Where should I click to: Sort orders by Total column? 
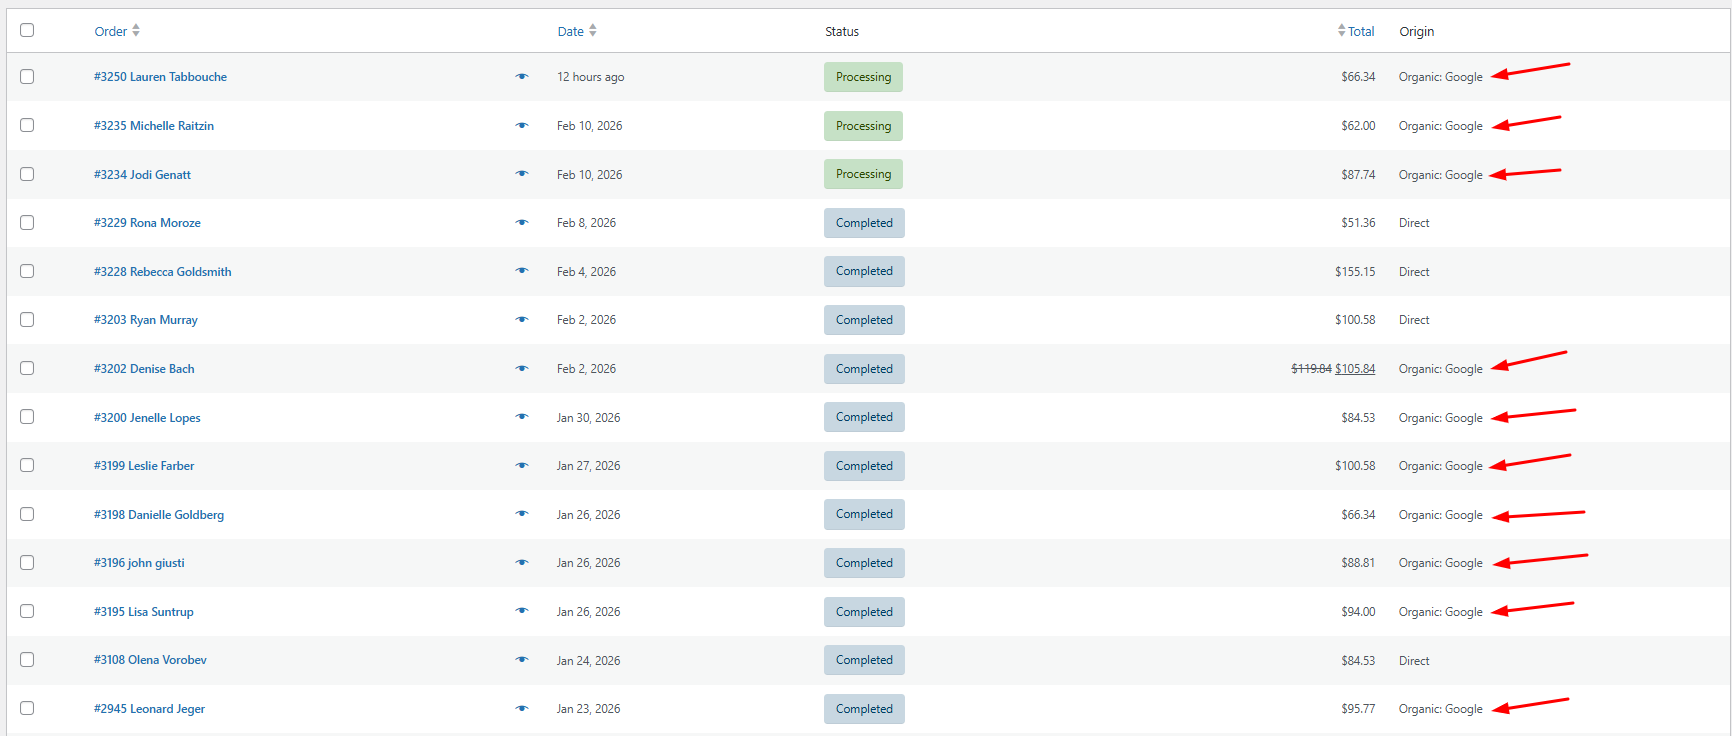coord(1356,31)
